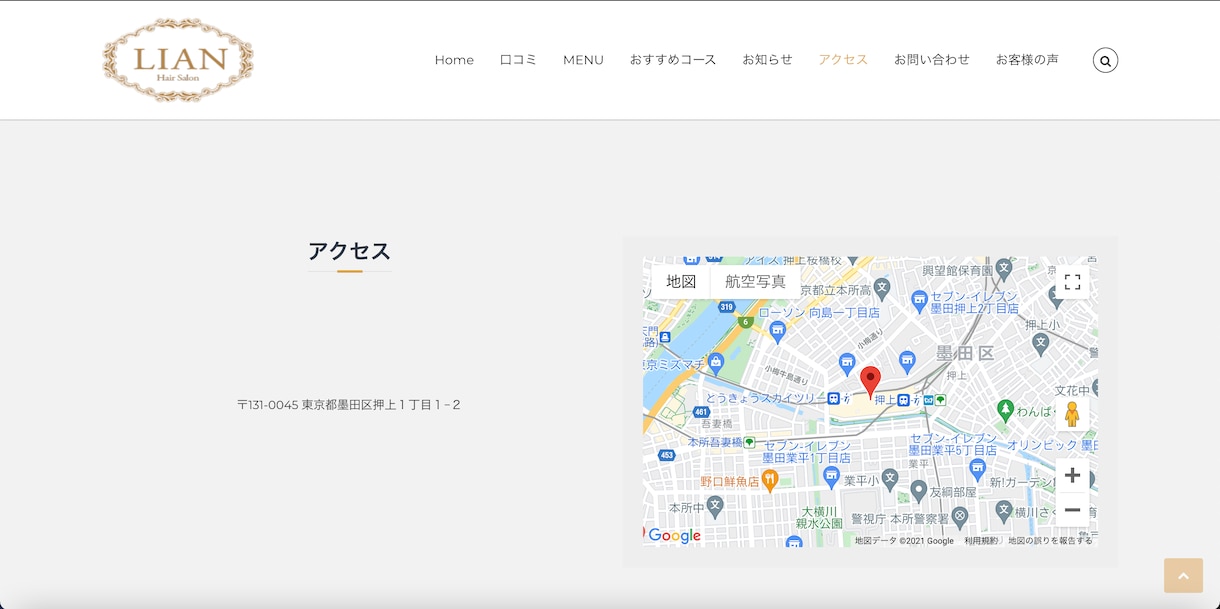Click the salon address text 〒131-0045

[349, 405]
